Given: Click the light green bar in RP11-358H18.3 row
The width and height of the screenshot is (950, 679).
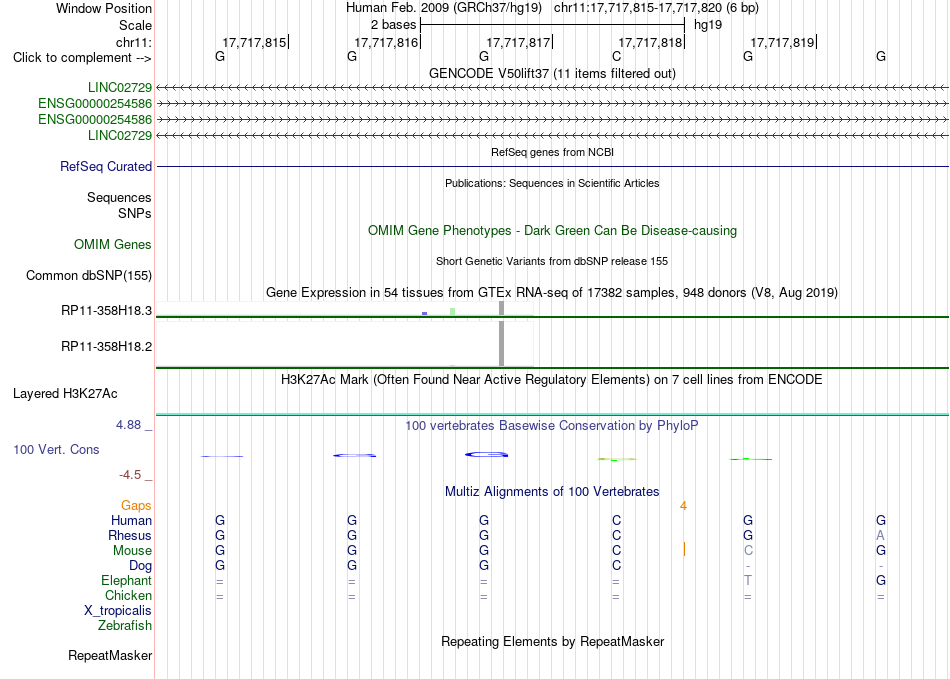Looking at the screenshot, I should point(452,311).
